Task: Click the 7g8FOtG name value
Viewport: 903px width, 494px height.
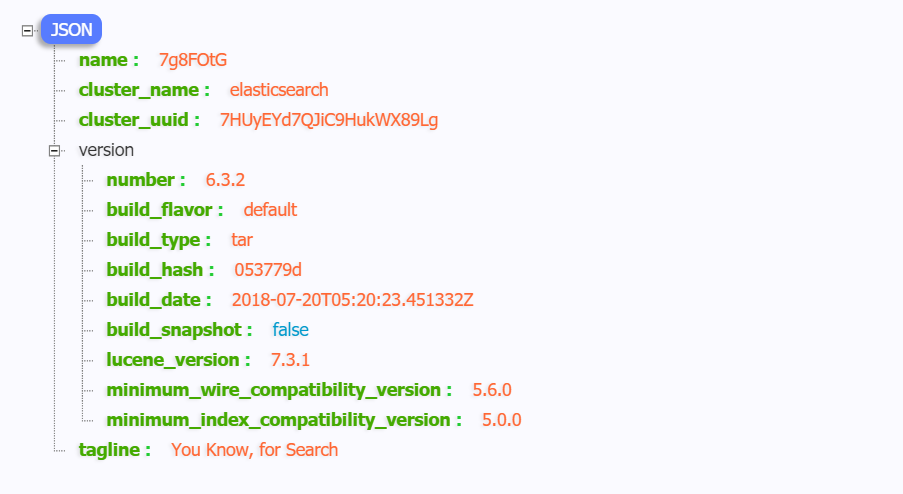Action: click(193, 60)
